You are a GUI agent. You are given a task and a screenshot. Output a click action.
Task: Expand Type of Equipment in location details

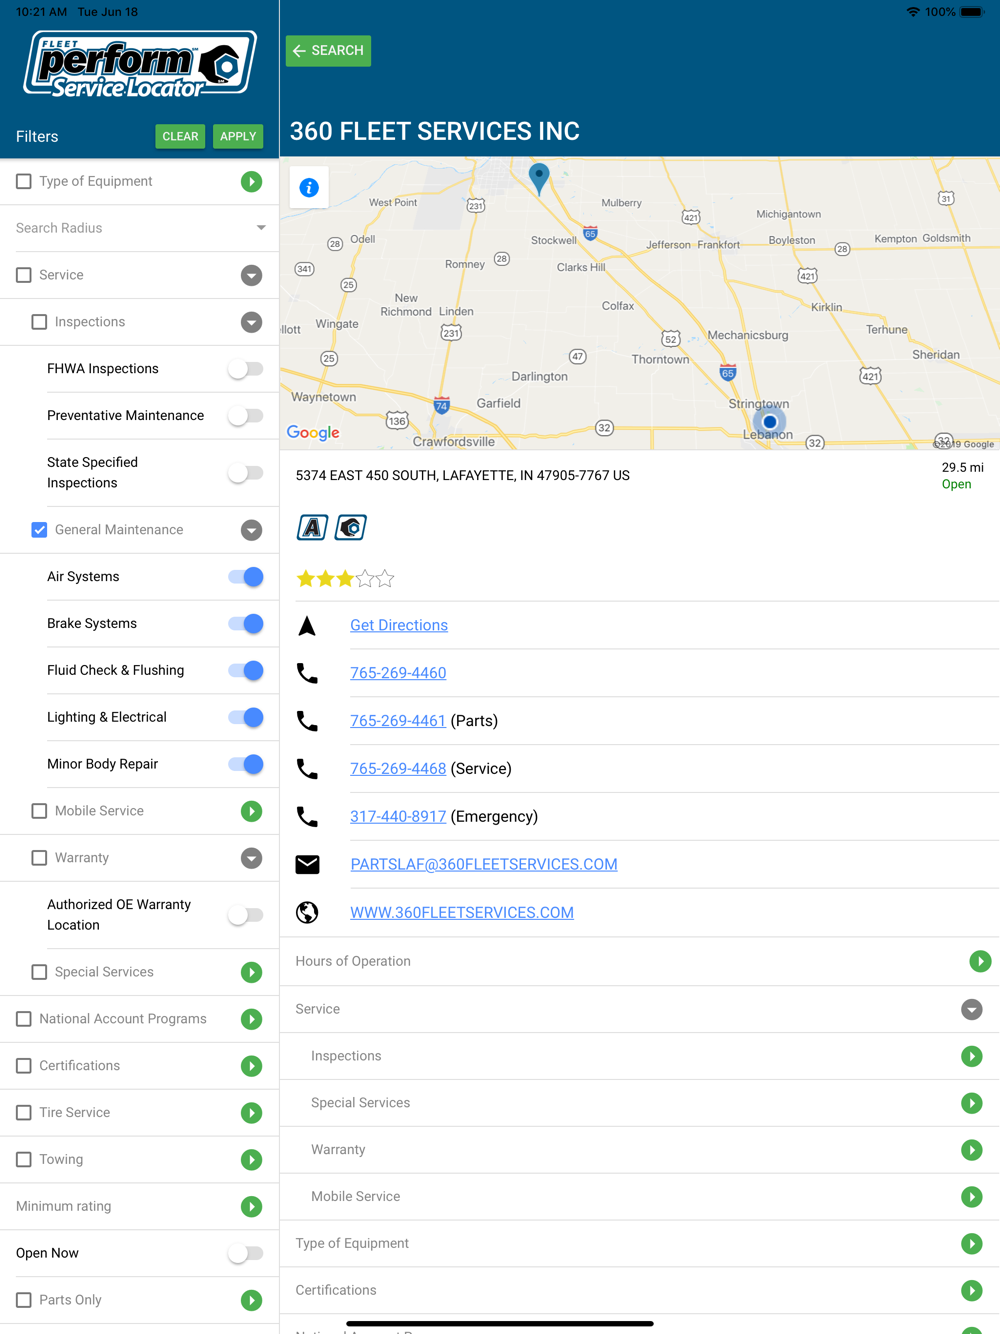click(972, 1244)
